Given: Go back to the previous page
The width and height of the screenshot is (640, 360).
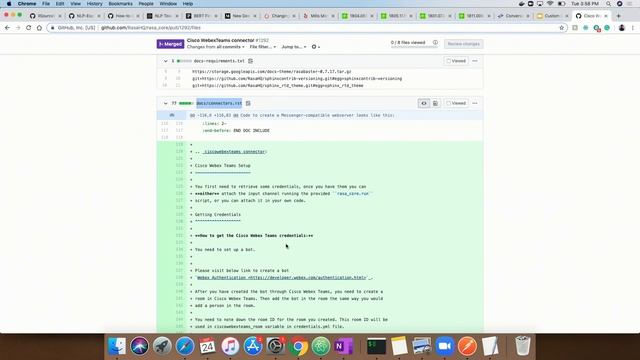Looking at the screenshot, I should (x=7, y=28).
